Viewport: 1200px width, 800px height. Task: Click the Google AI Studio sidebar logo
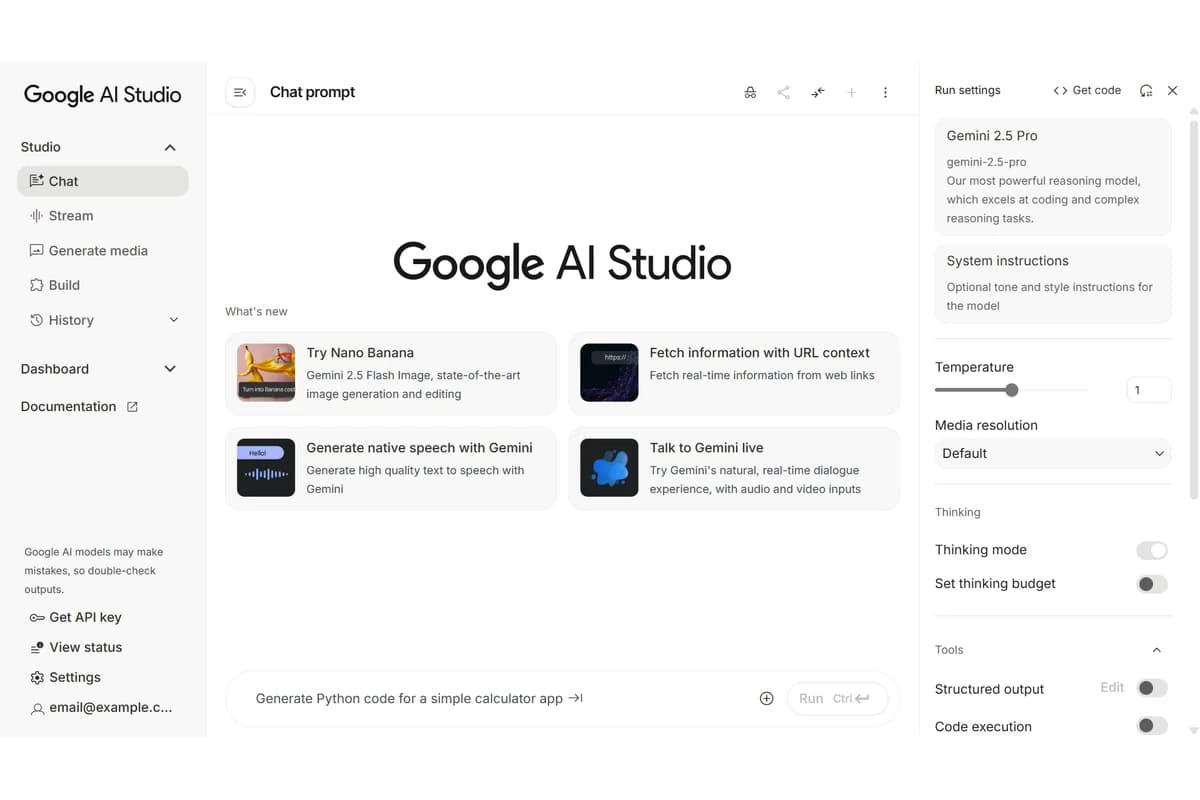(102, 95)
